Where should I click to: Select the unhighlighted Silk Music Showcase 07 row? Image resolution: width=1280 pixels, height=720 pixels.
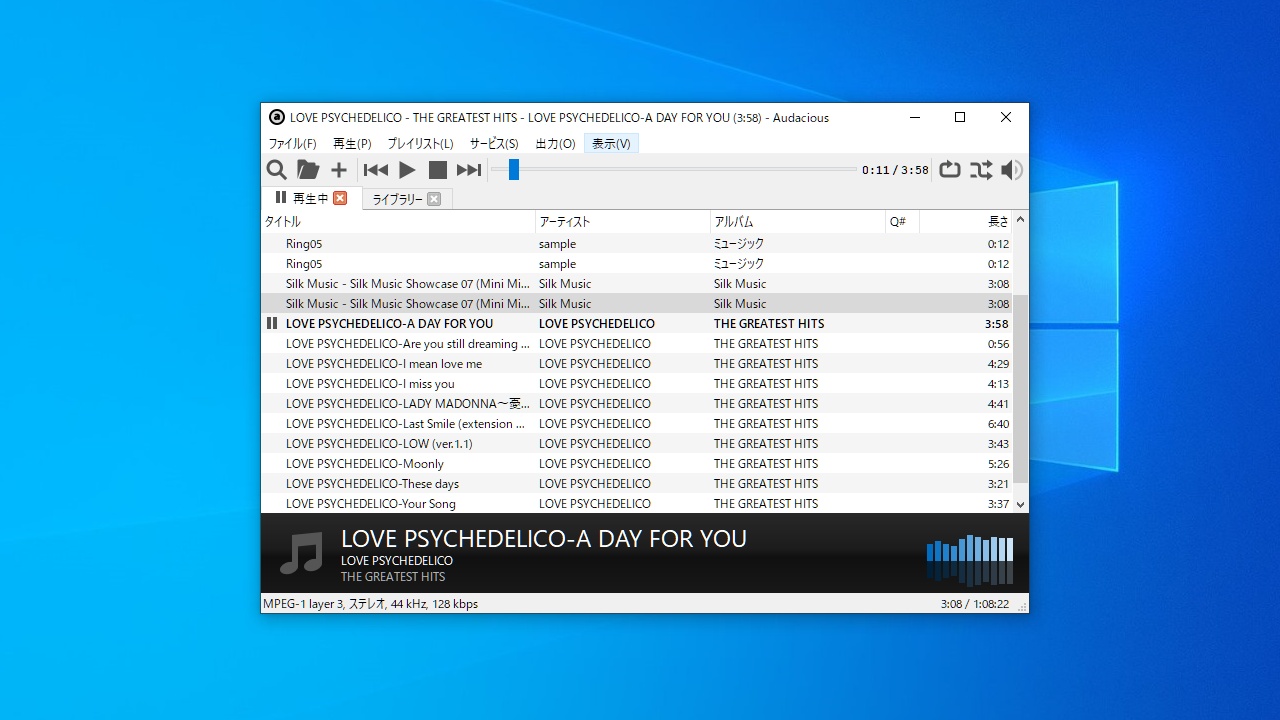[637, 284]
